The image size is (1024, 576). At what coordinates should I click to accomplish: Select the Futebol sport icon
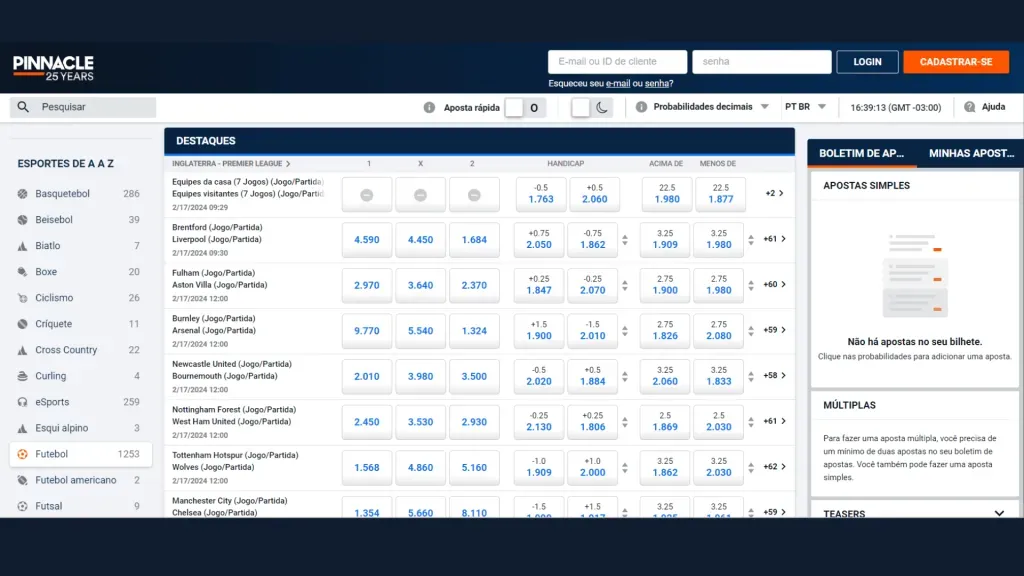click(20, 454)
